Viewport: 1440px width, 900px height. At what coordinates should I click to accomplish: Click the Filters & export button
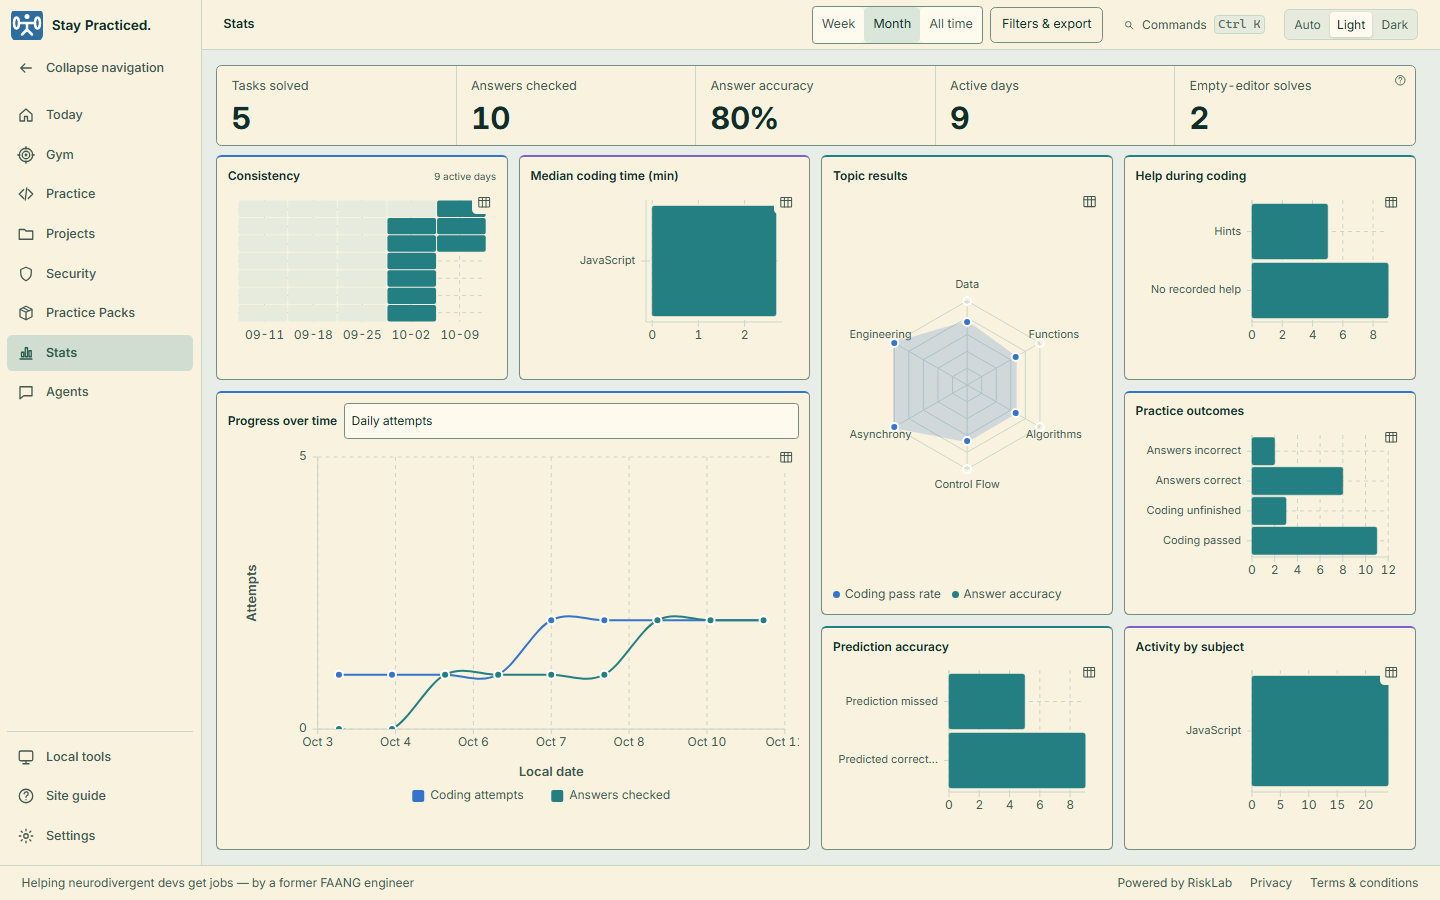[x=1046, y=24]
